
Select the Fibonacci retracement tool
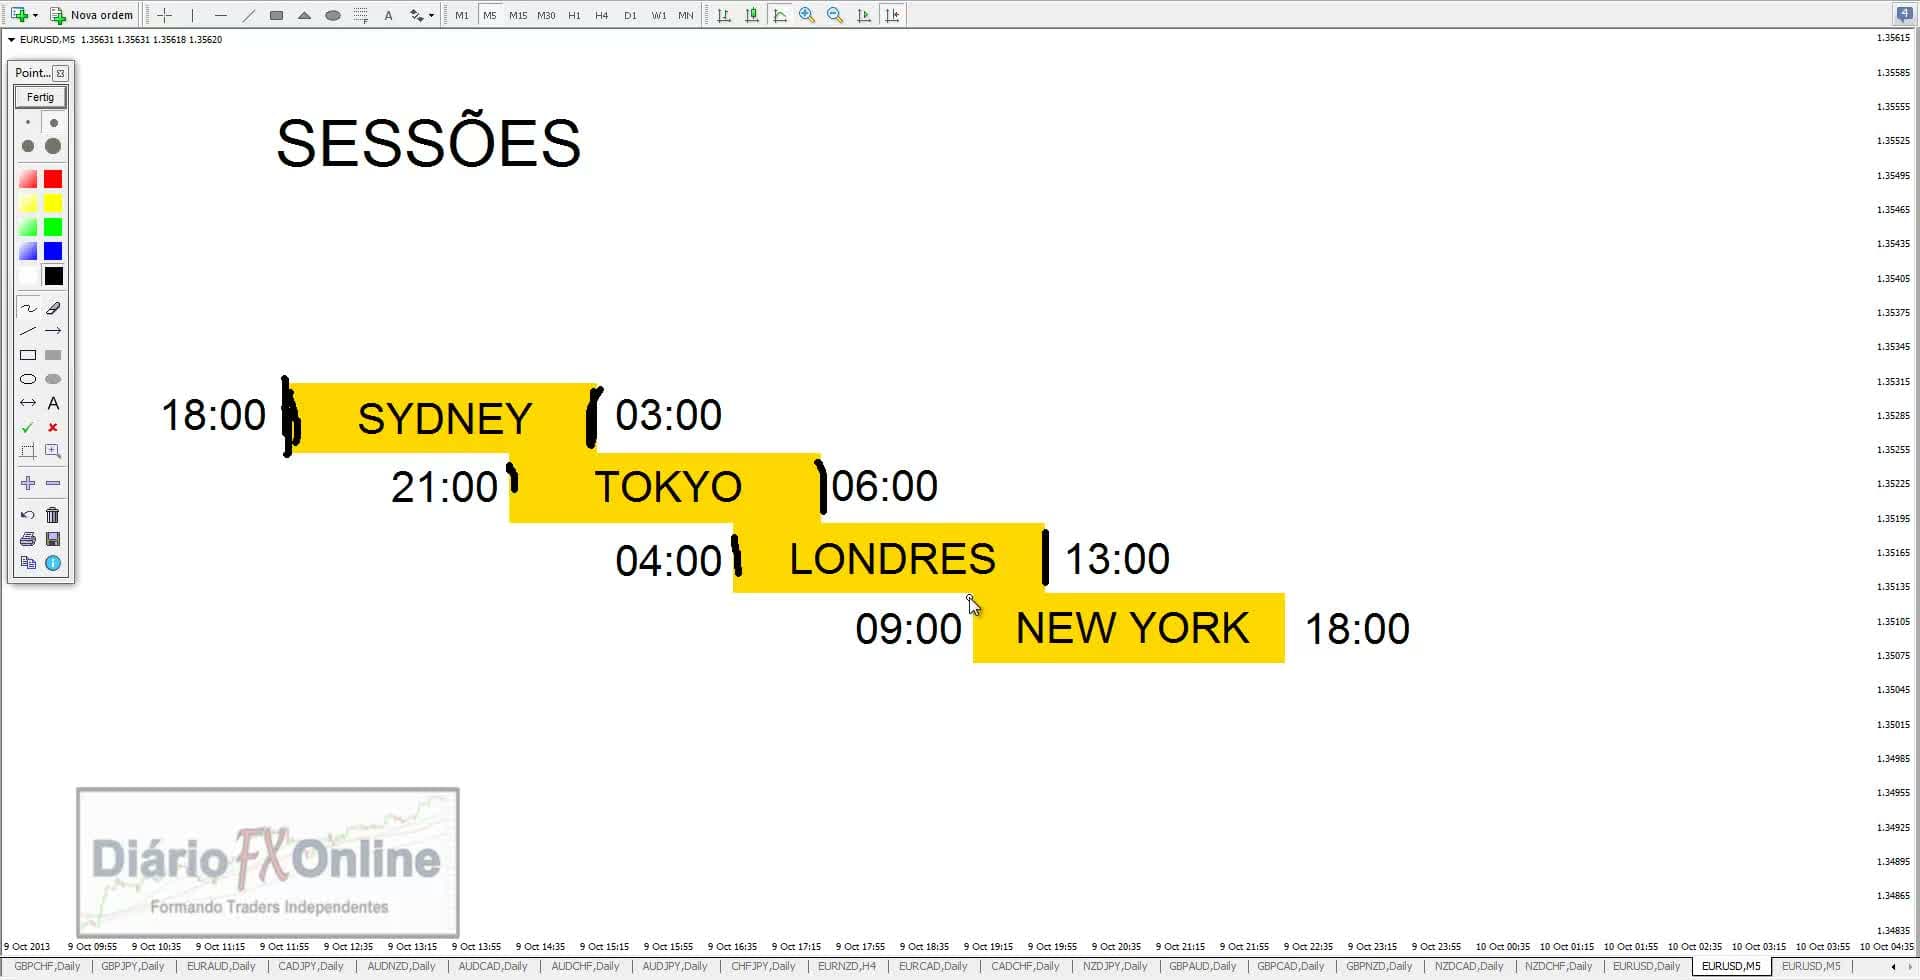pos(361,15)
